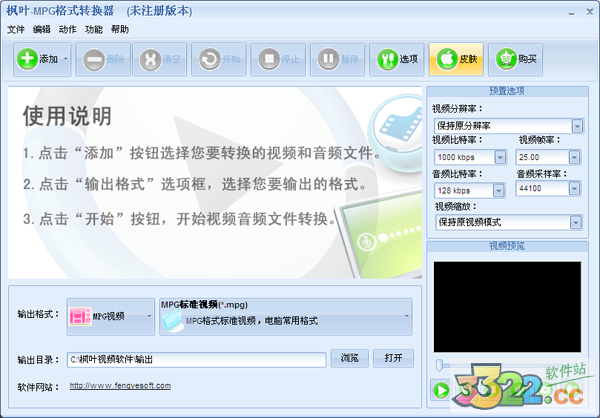Click the Skin (皮肤) apple icon

447,59
